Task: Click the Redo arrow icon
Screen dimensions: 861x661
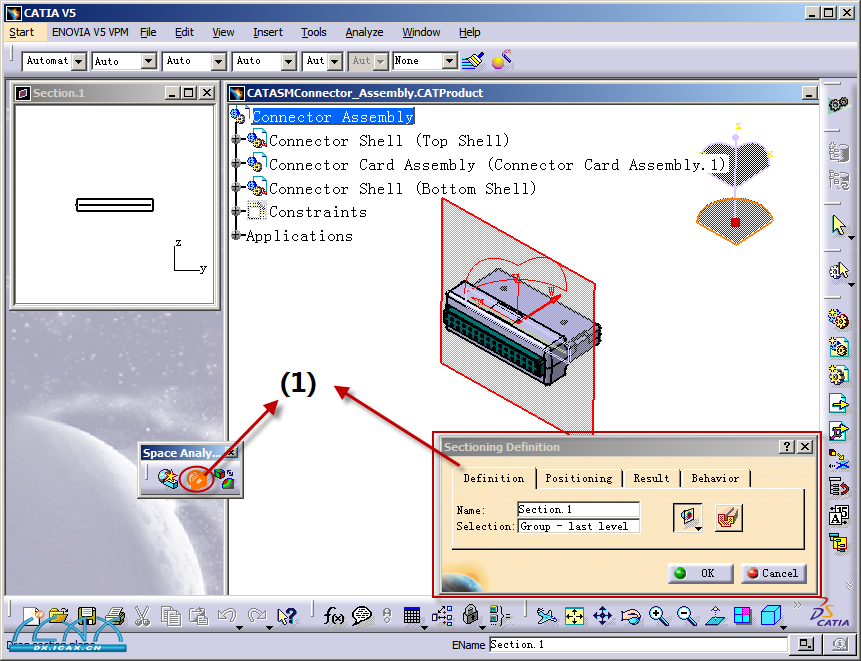Action: coord(256,616)
